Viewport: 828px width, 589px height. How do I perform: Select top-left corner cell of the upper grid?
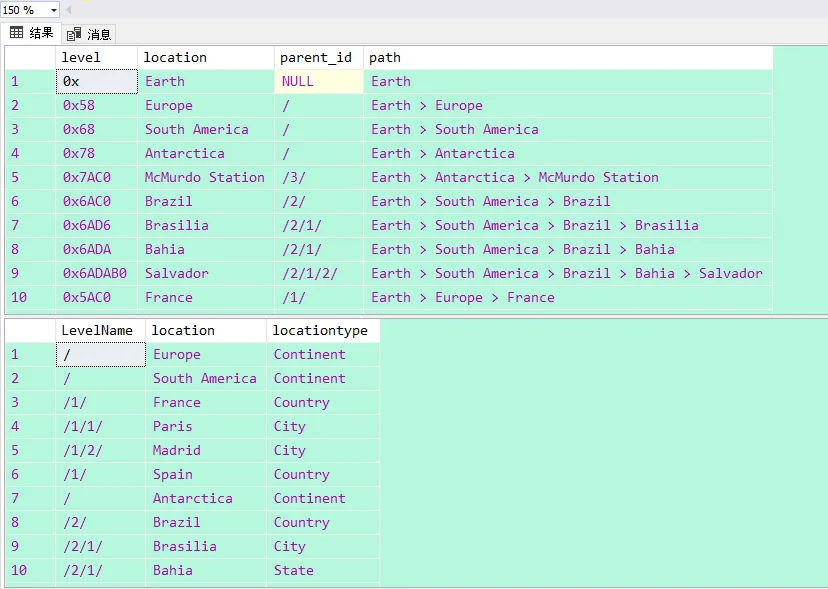[30, 57]
